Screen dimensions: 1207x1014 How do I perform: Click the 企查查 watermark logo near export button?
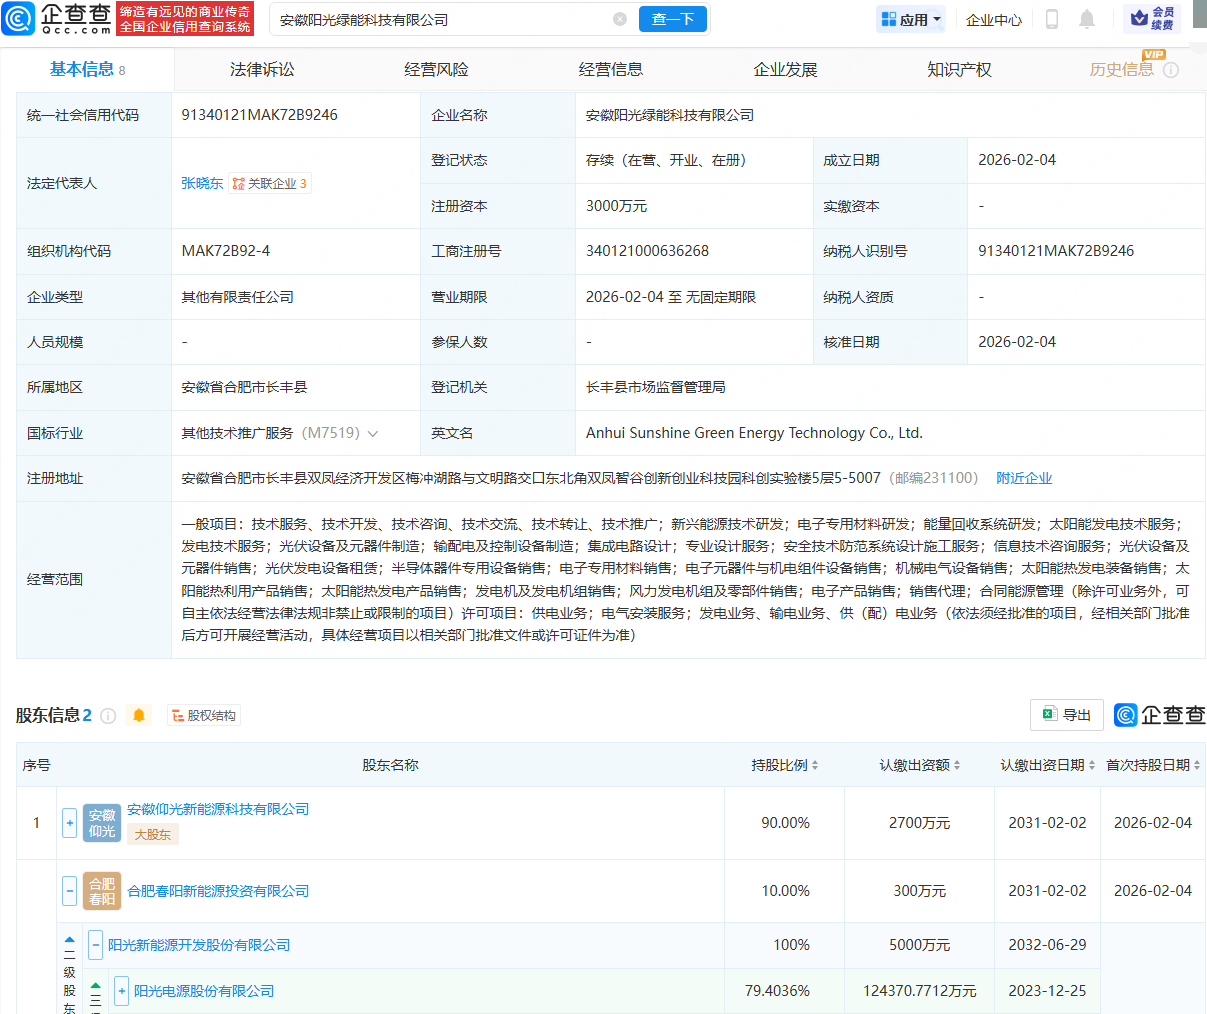pyautogui.click(x=1160, y=715)
